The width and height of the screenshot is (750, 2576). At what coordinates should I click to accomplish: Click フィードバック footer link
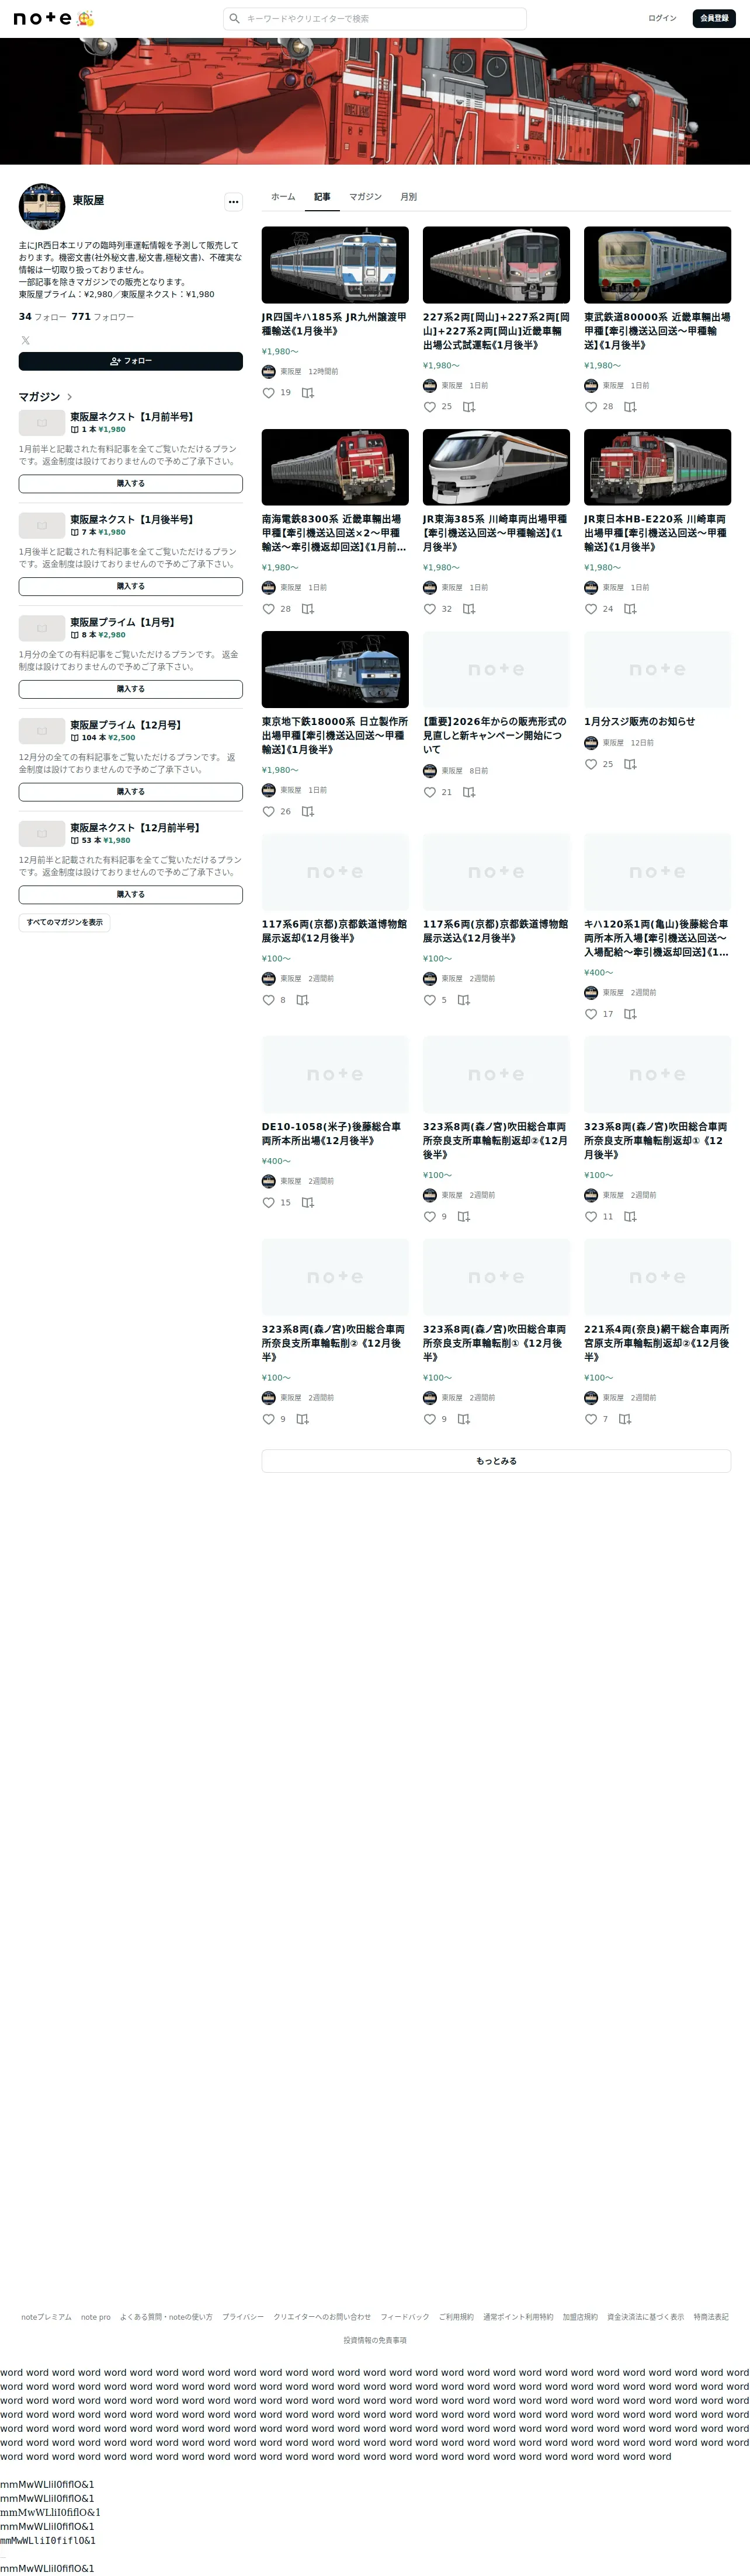pyautogui.click(x=404, y=2317)
